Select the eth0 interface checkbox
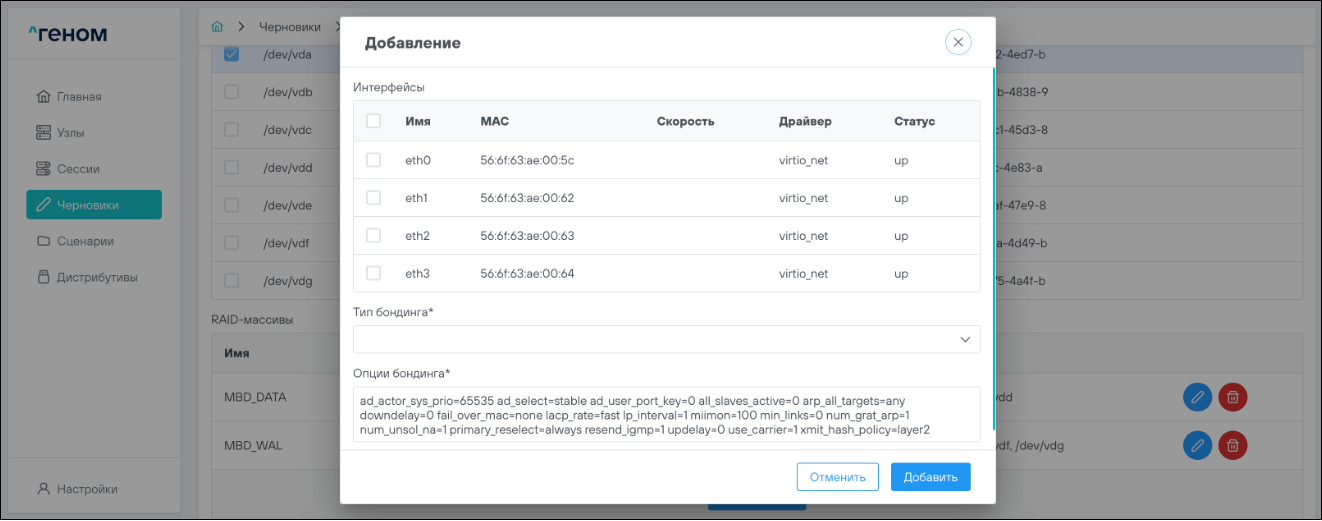1322x521 pixels. [374, 160]
